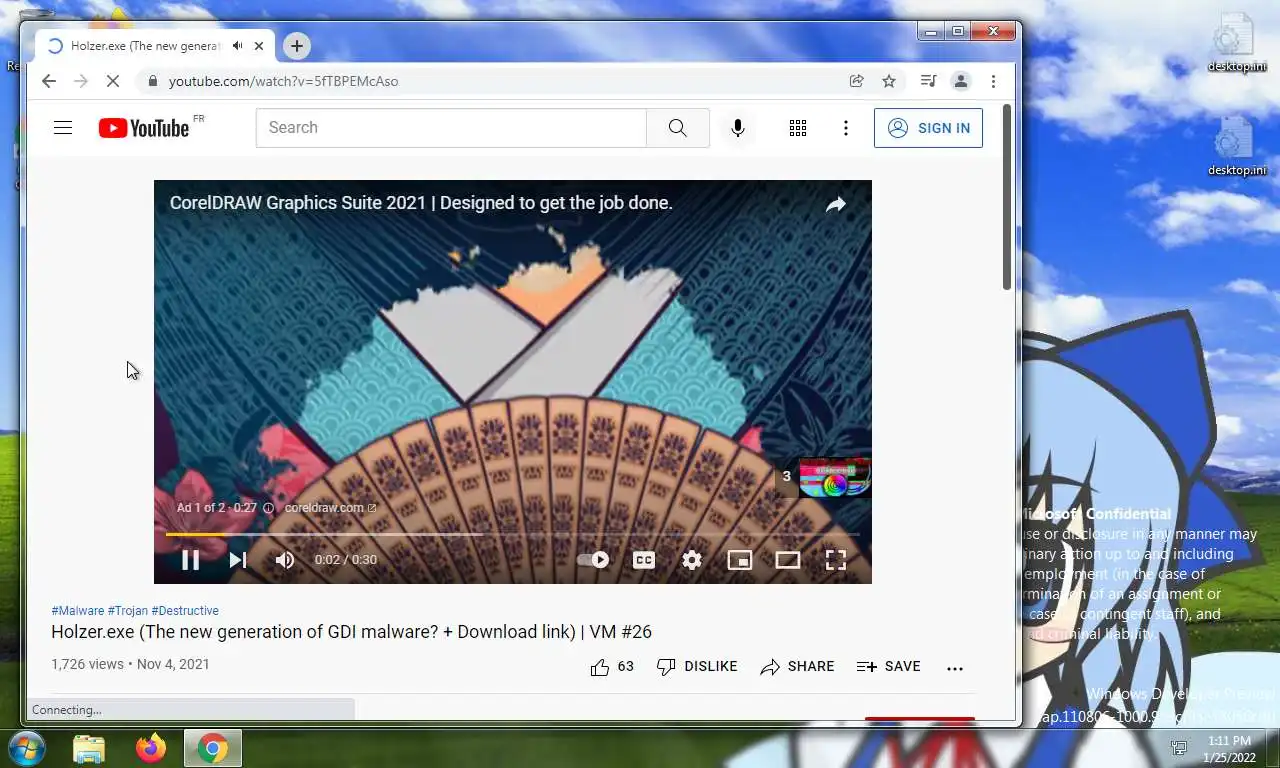Select the upper desktop.ini desktop icon
This screenshot has height=768, width=1280.
coord(1236,42)
